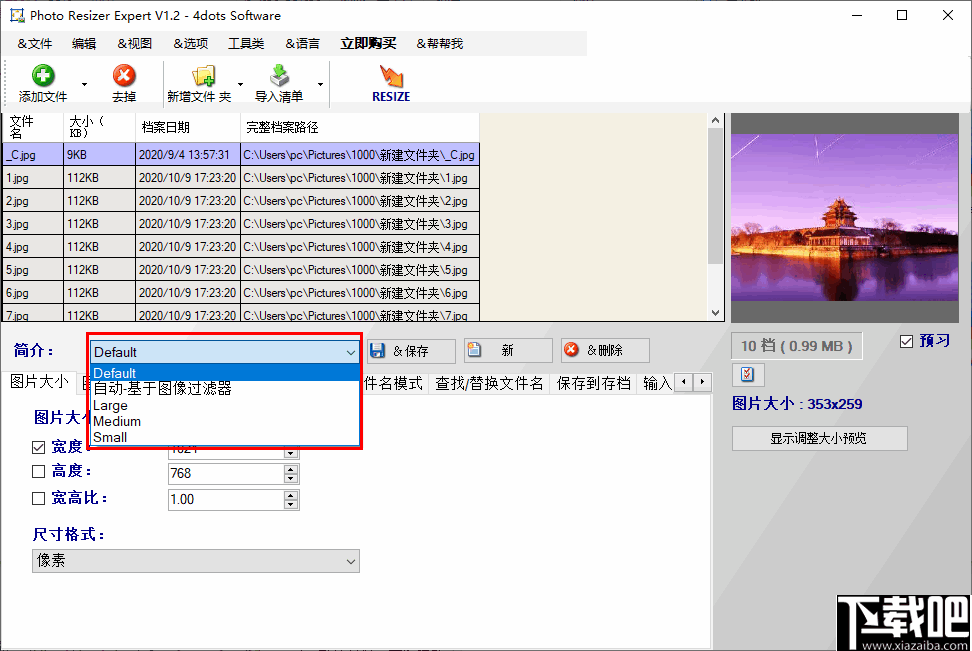This screenshot has height=651, width=972.
Task: Open 新增文件夹 to add a folder
Action: [x=205, y=77]
